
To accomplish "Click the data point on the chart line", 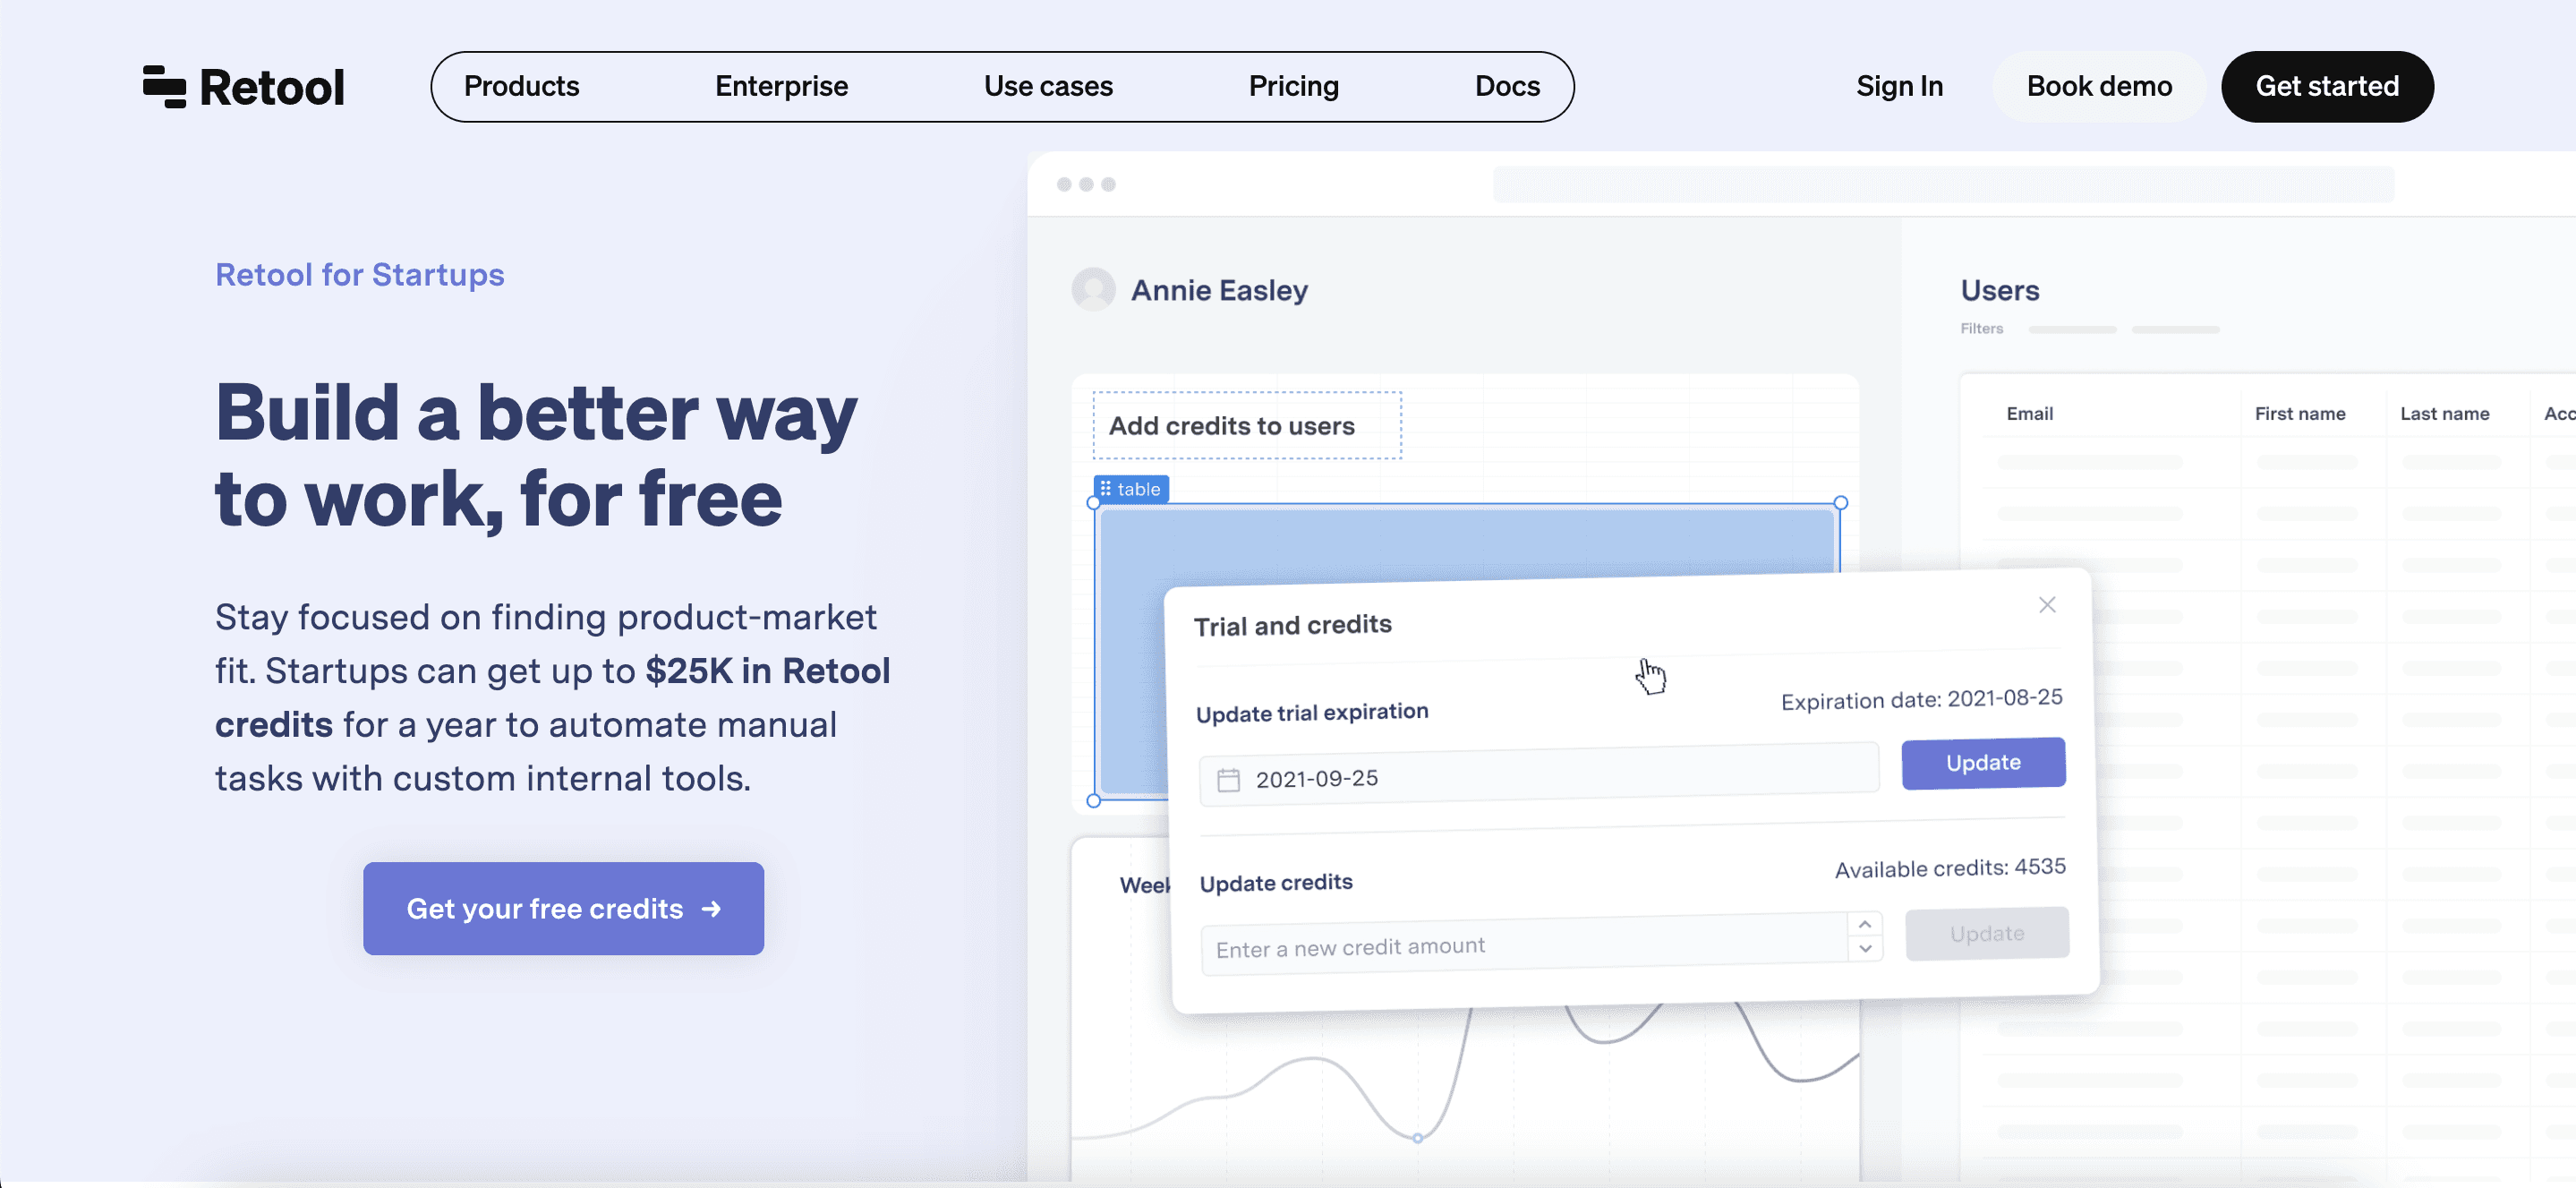I will (1417, 1138).
